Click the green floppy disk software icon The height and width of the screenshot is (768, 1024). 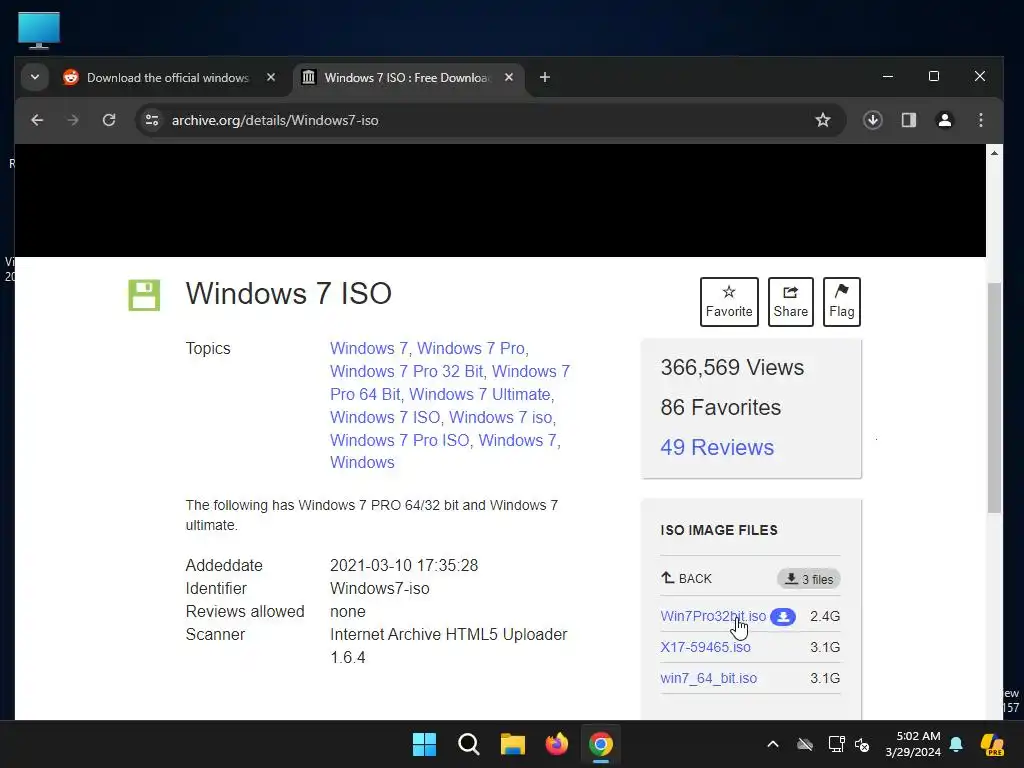click(x=144, y=295)
